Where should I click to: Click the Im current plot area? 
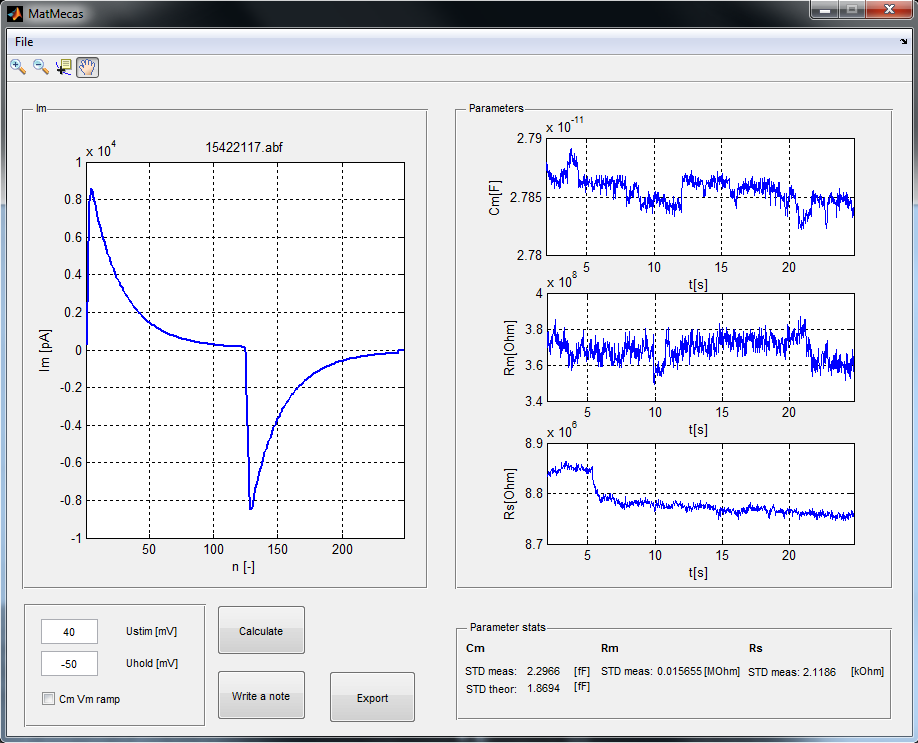(x=245, y=350)
